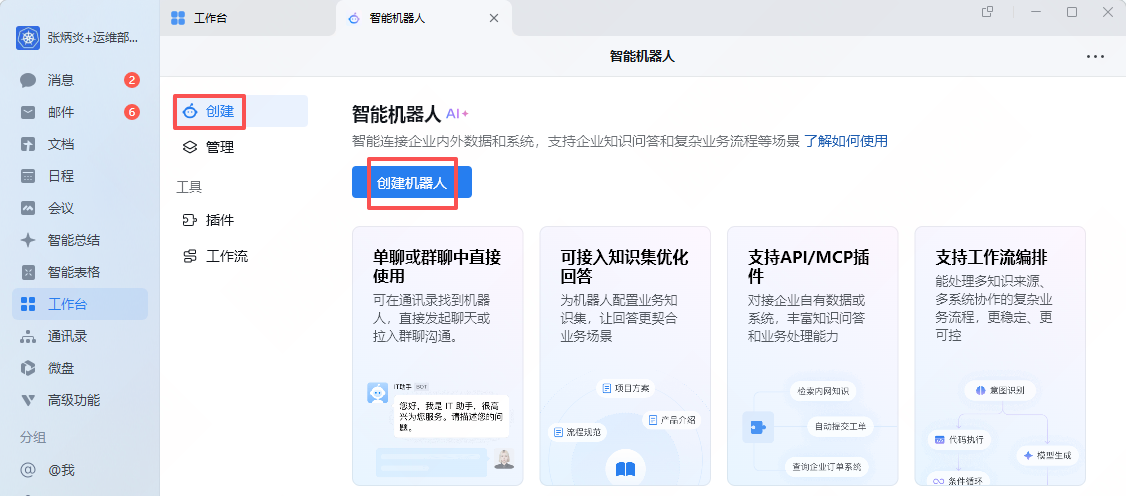Open the 消息 chat bubble icon
This screenshot has height=496, width=1126.
coord(28,80)
